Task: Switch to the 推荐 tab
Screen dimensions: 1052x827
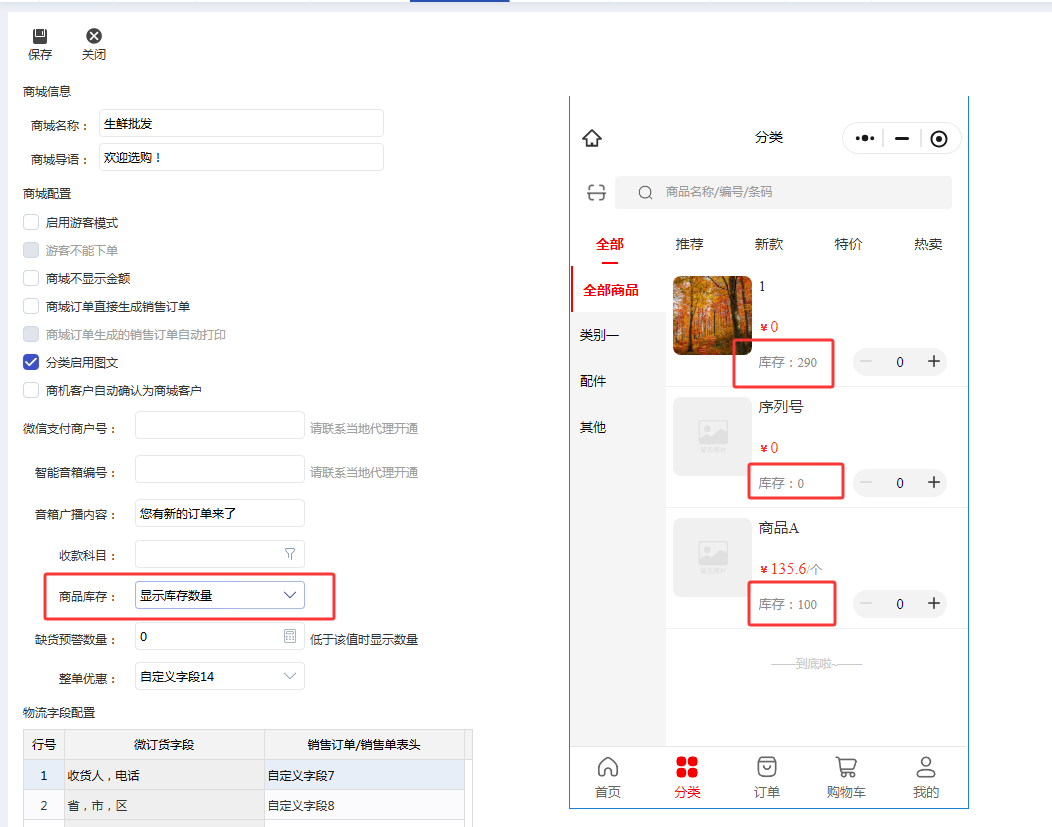Action: click(x=689, y=244)
